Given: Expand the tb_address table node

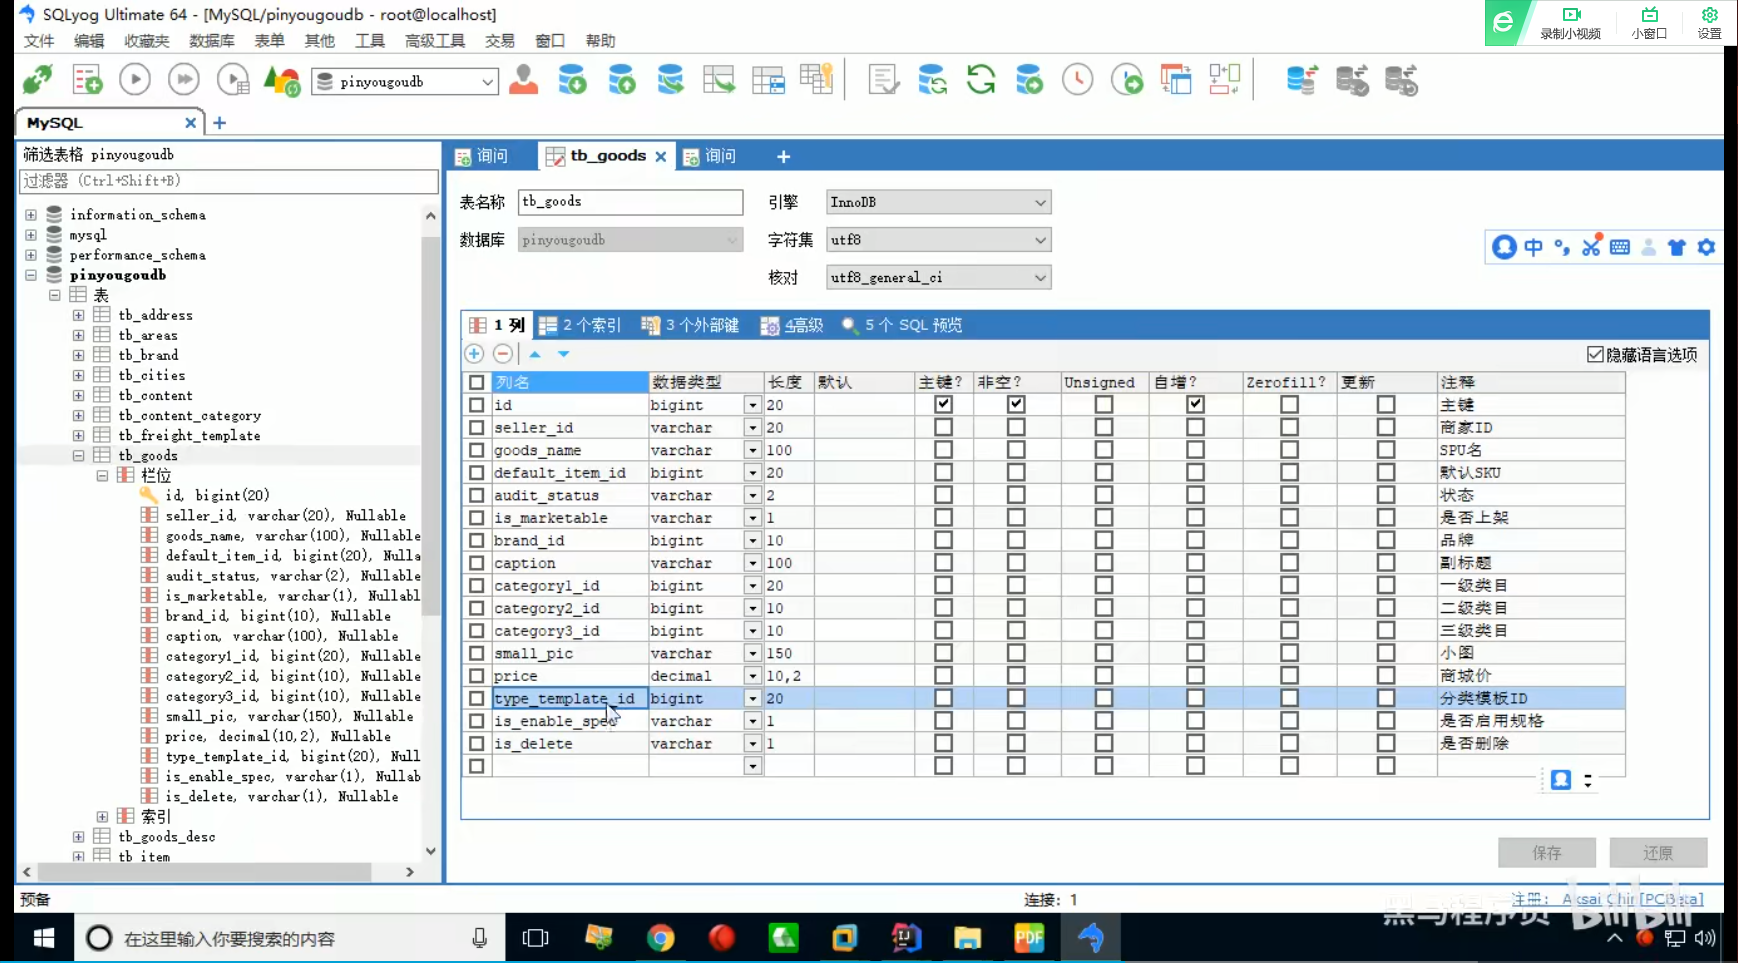Looking at the screenshot, I should (x=78, y=315).
